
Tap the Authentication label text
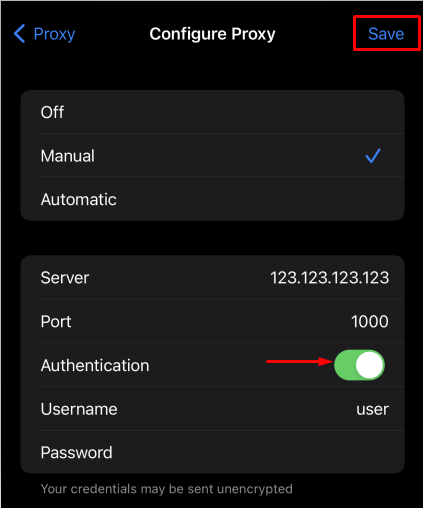click(95, 365)
